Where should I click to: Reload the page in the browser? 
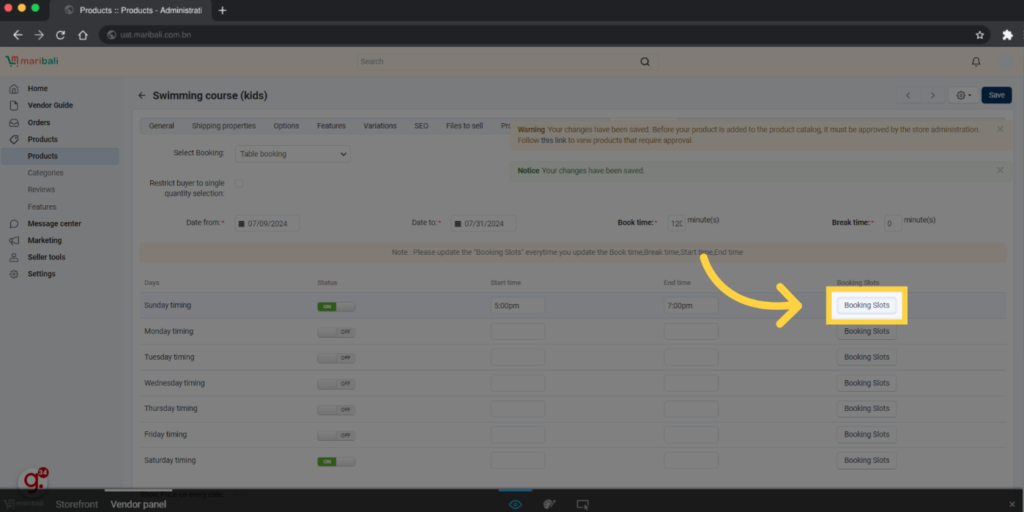60,34
